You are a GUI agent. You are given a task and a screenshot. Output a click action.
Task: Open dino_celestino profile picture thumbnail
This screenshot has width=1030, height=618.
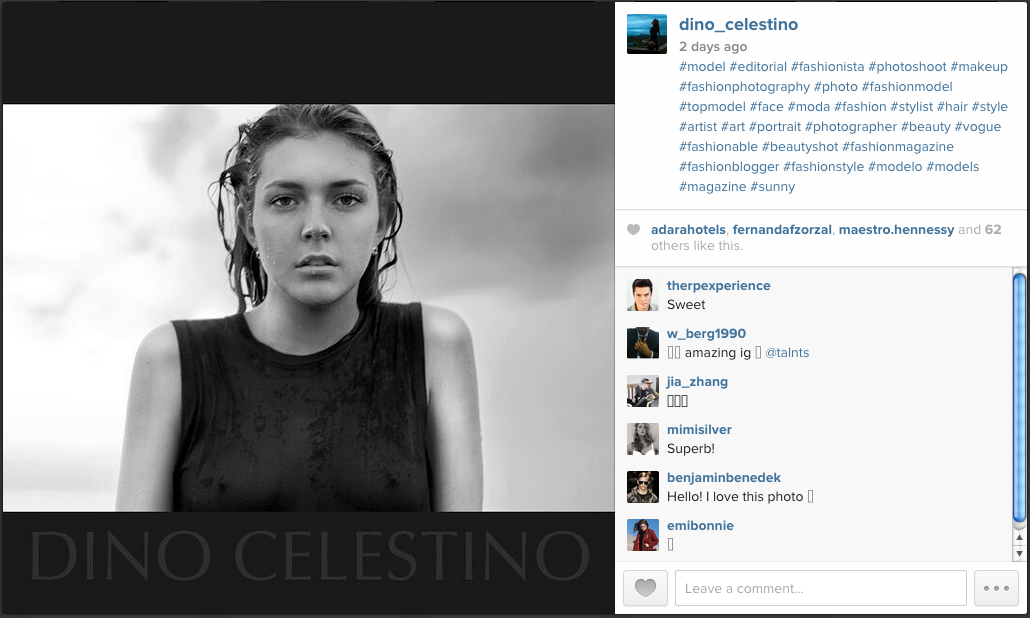pyautogui.click(x=646, y=34)
